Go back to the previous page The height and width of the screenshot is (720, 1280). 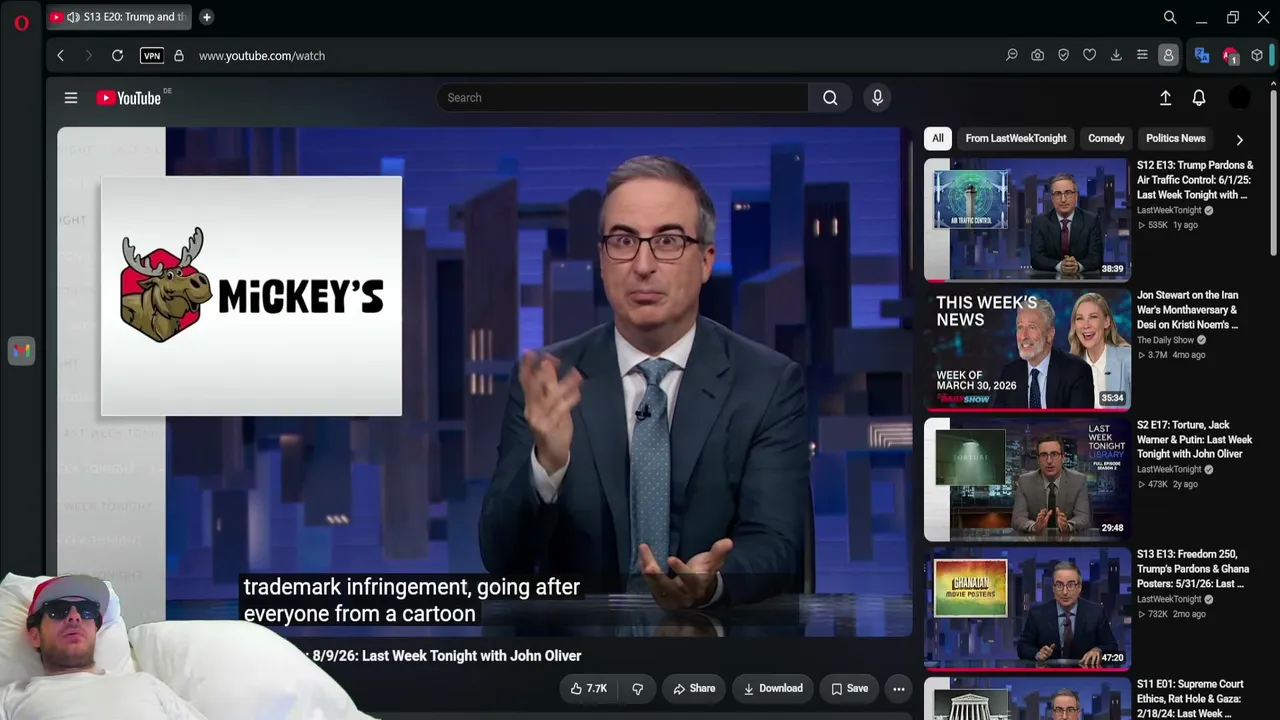[61, 56]
